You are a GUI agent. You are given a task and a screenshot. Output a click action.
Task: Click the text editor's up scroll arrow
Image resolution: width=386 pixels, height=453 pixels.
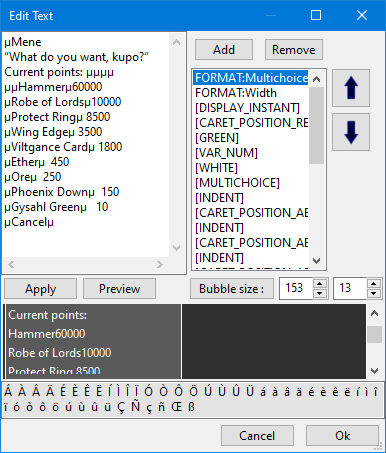point(176,42)
